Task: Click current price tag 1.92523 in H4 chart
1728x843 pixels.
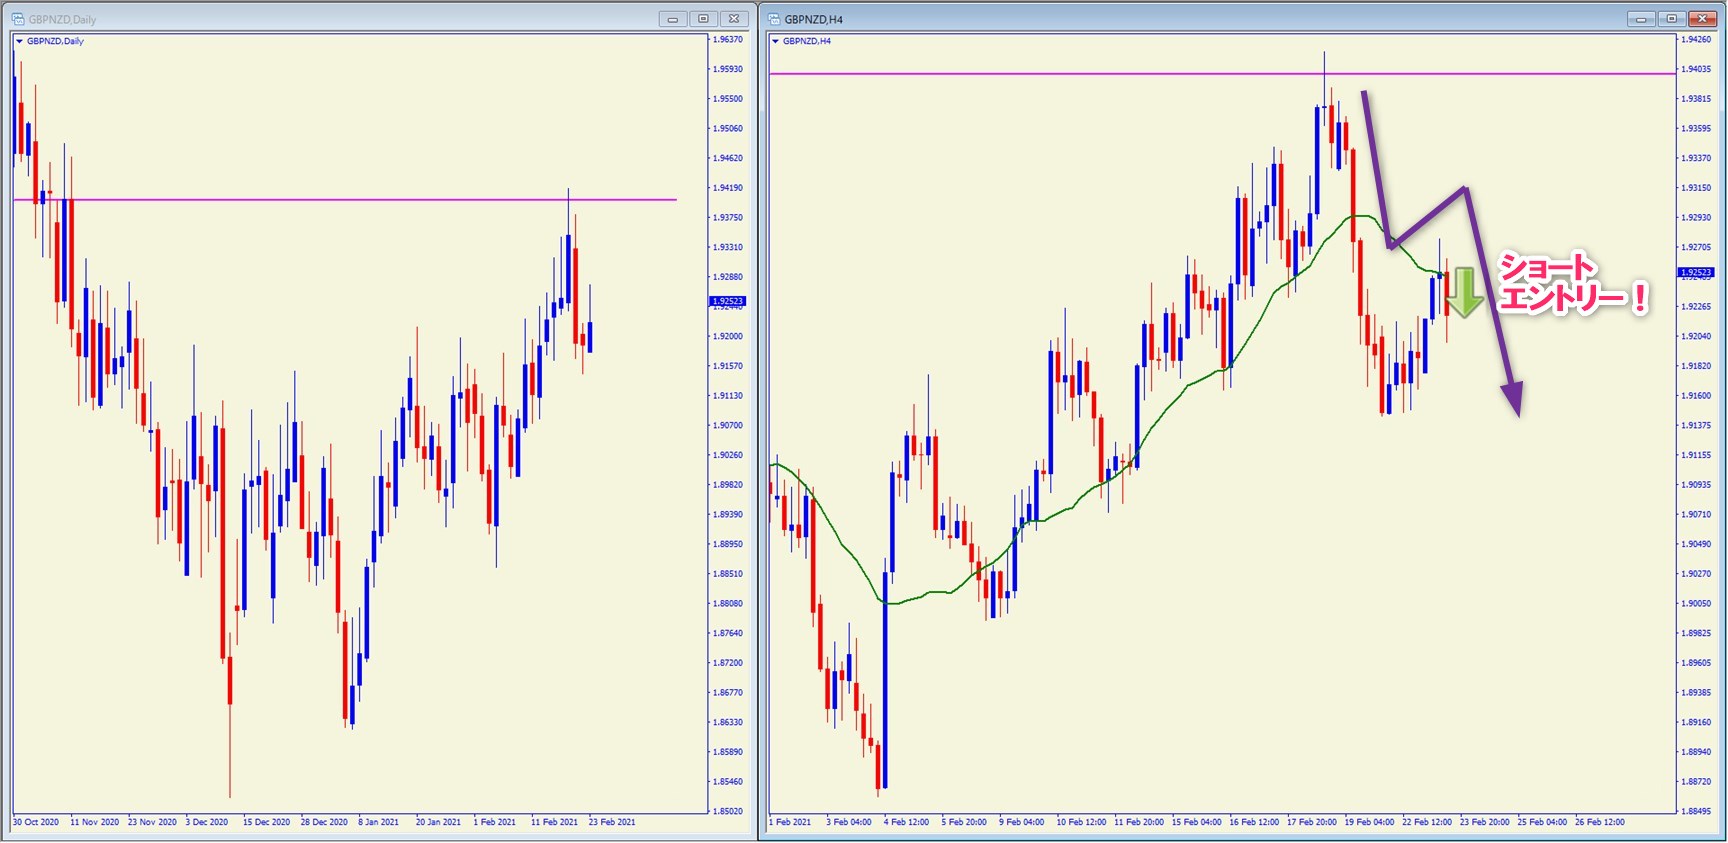Action: [1695, 272]
